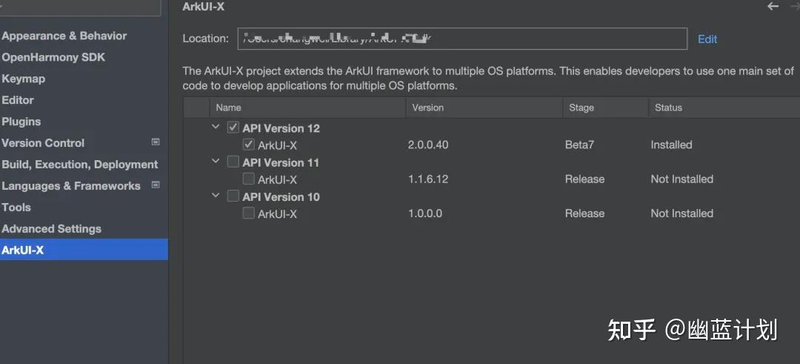This screenshot has height=364, width=800.
Task: Click the back arrow in the header
Action: pyautogui.click(x=773, y=6)
